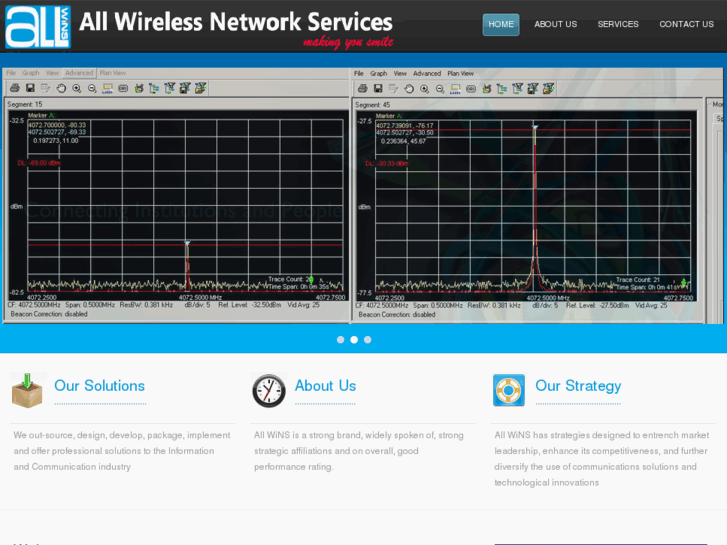
Task: Click Print icon in Segment 15 window
Action: (15, 88)
